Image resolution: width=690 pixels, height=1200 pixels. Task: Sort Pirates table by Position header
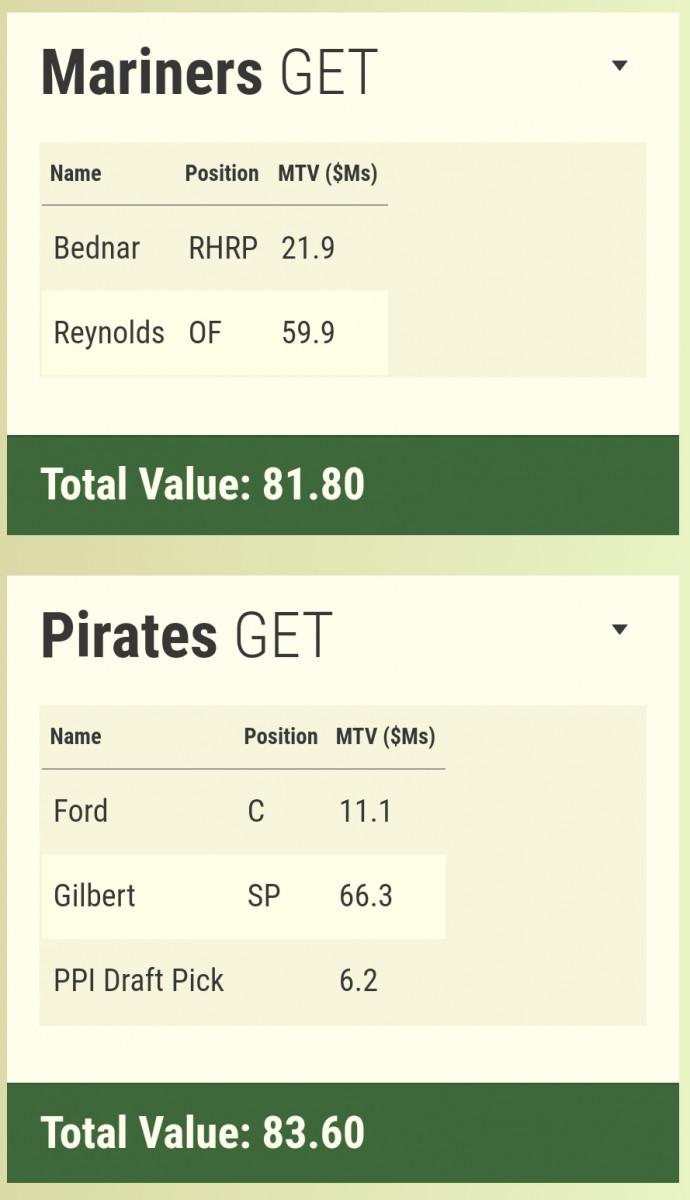click(281, 737)
